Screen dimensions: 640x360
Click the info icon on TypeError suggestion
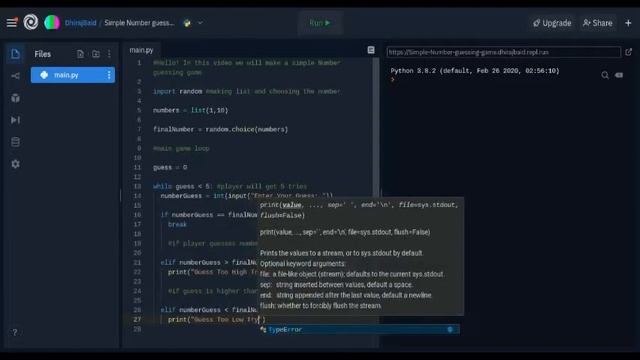click(450, 330)
